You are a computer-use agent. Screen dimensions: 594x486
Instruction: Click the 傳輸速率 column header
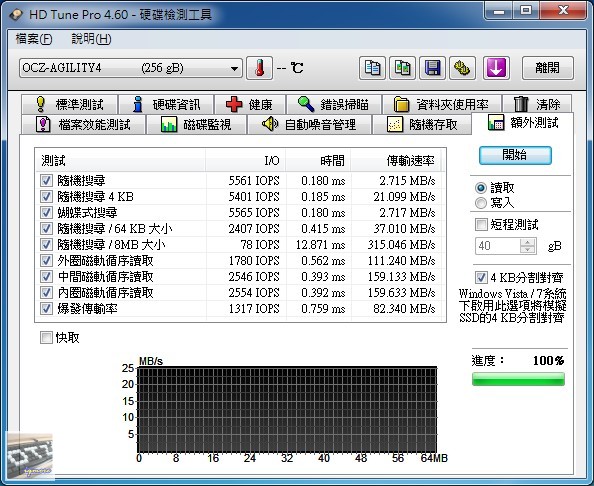click(396, 161)
